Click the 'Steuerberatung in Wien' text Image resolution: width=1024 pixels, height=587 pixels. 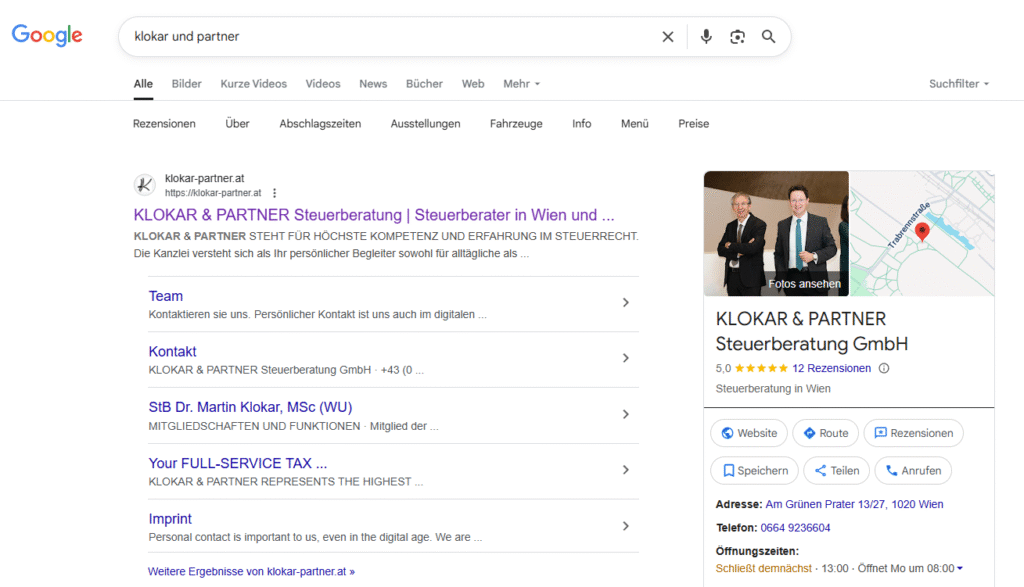point(773,389)
